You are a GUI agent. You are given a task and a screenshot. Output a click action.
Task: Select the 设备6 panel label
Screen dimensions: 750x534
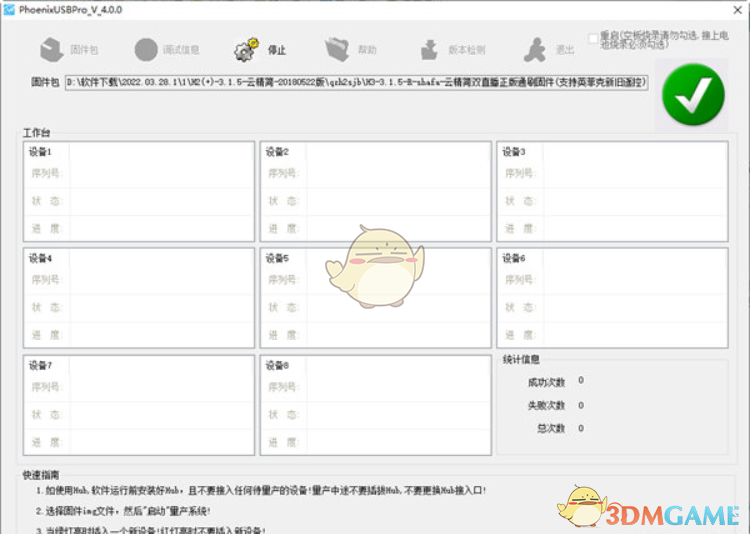514,258
